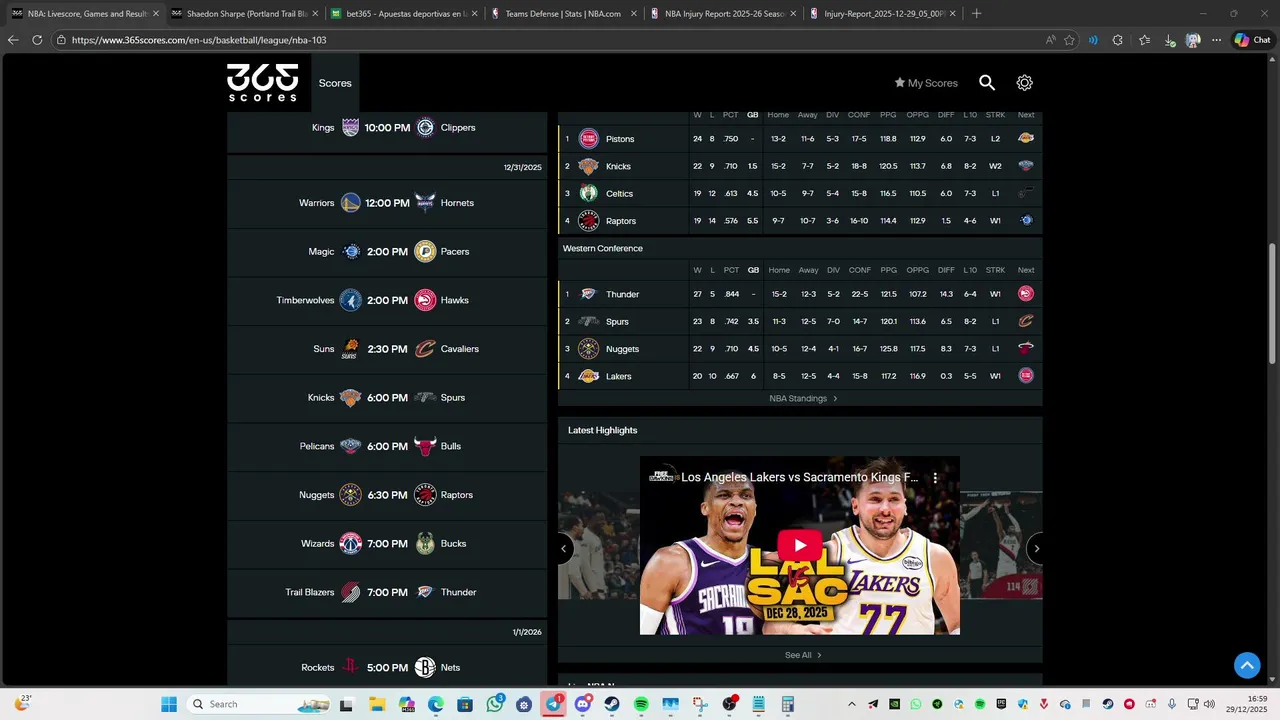
Task: Open the highlight video's three-dot menu
Action: (936, 478)
